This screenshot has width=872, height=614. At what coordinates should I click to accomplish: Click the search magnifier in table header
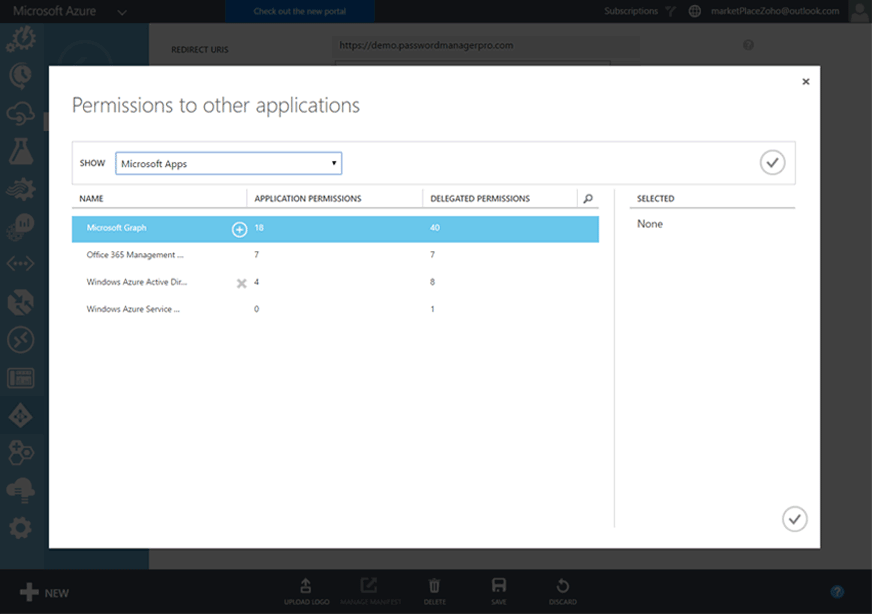(x=588, y=199)
